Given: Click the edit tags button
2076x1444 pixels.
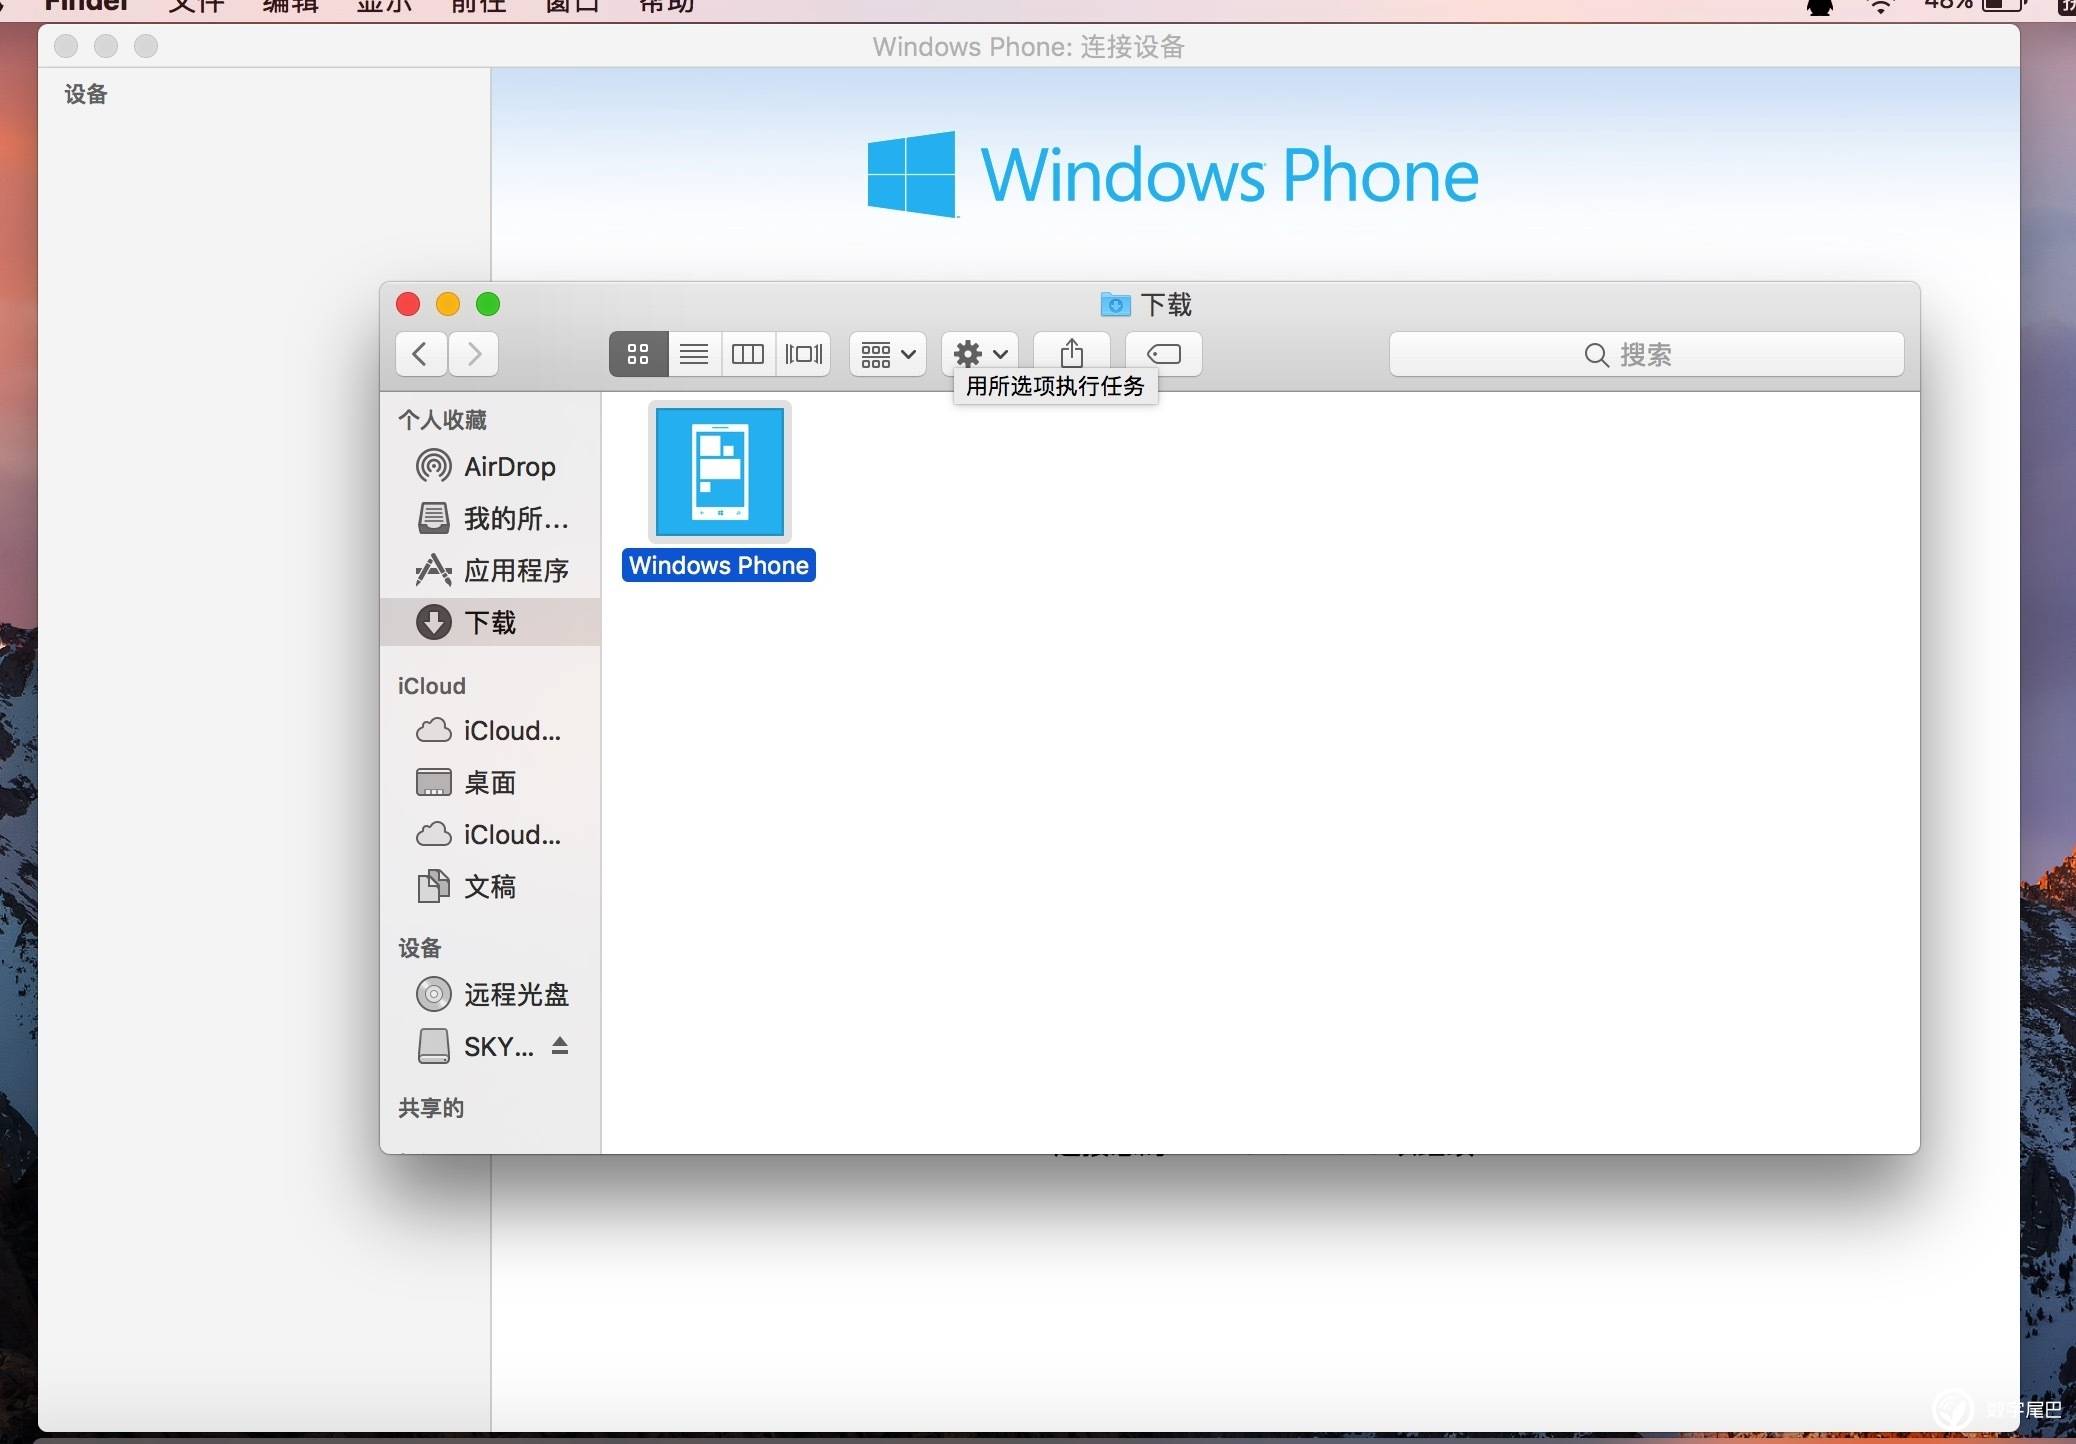Looking at the screenshot, I should point(1163,354).
